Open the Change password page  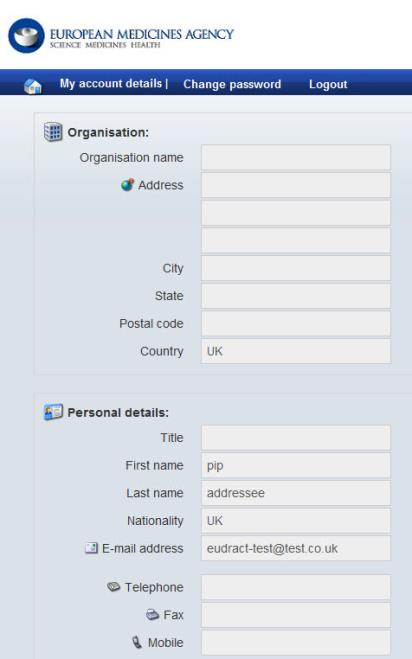(x=232, y=84)
